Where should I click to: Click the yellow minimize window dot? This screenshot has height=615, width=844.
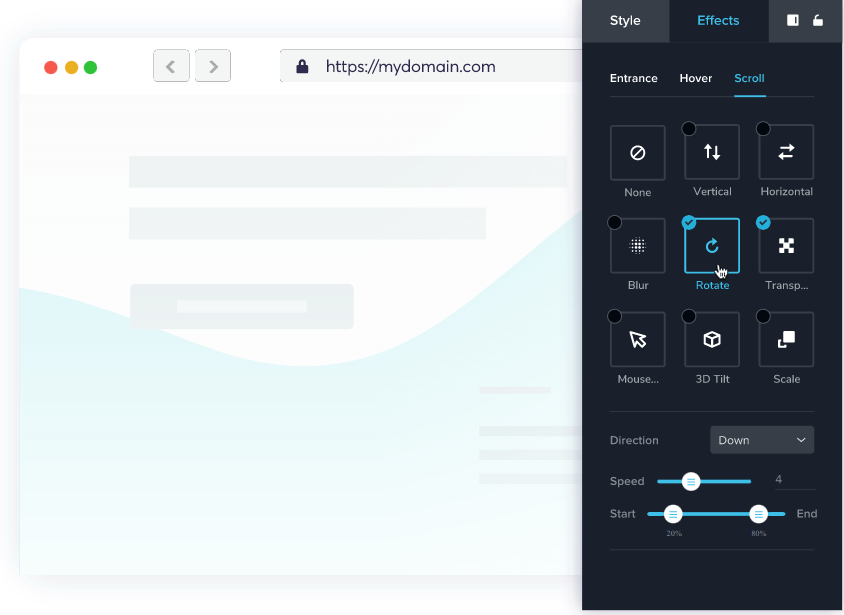point(71,67)
